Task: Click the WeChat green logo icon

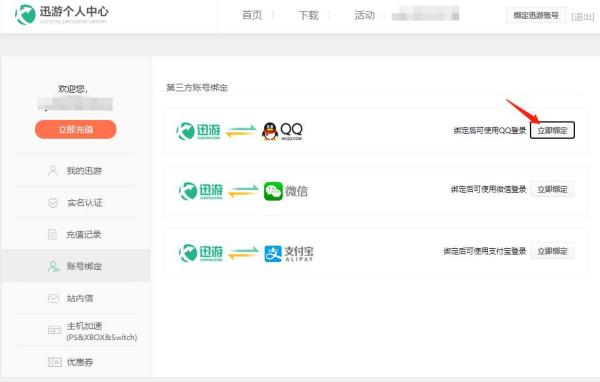Action: (273, 191)
